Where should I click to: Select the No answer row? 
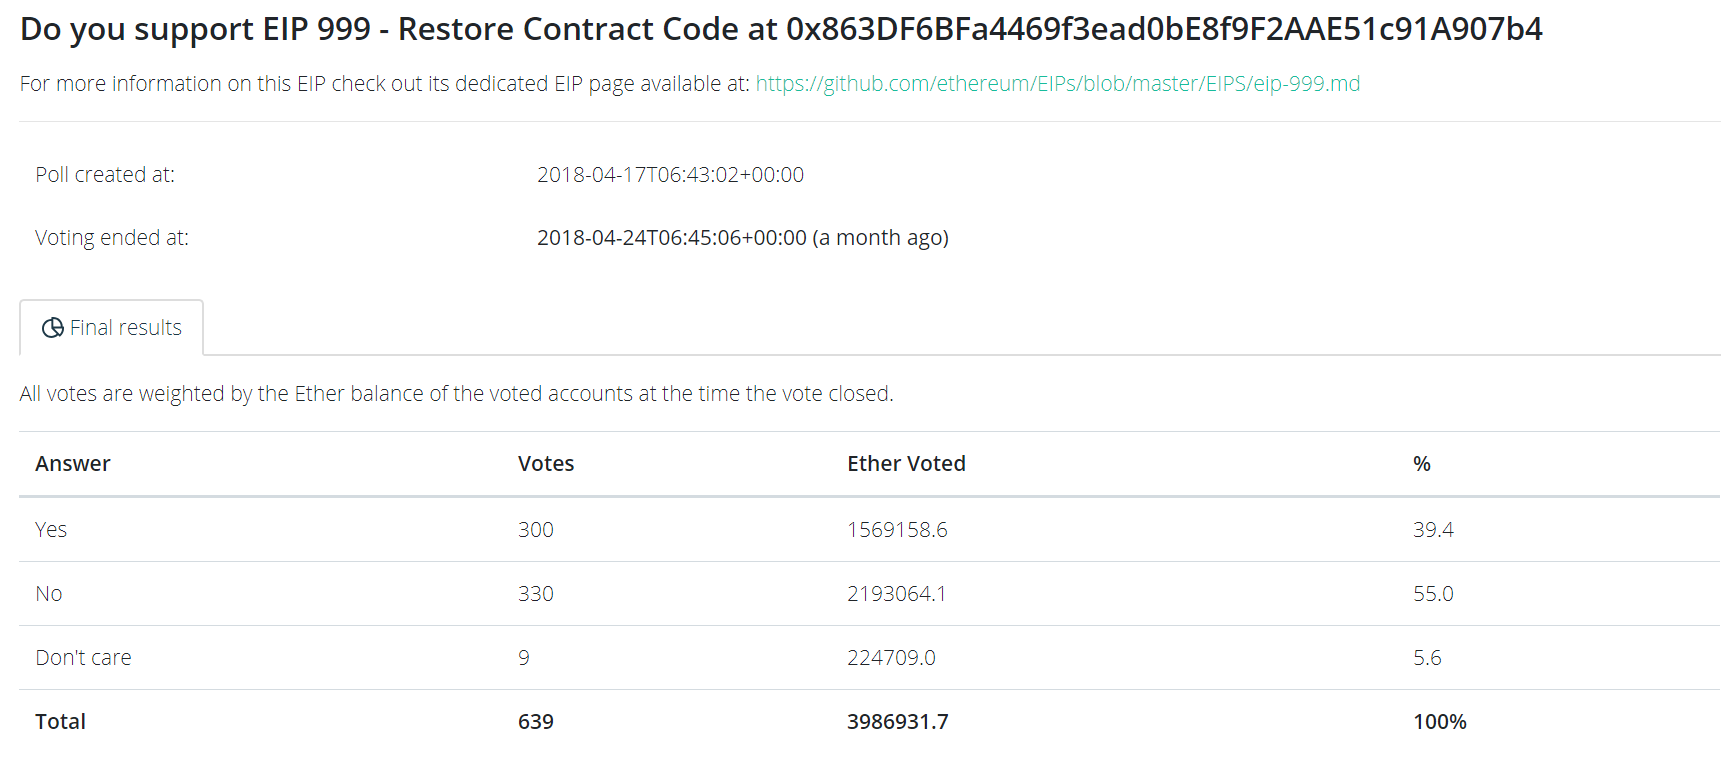(x=870, y=594)
